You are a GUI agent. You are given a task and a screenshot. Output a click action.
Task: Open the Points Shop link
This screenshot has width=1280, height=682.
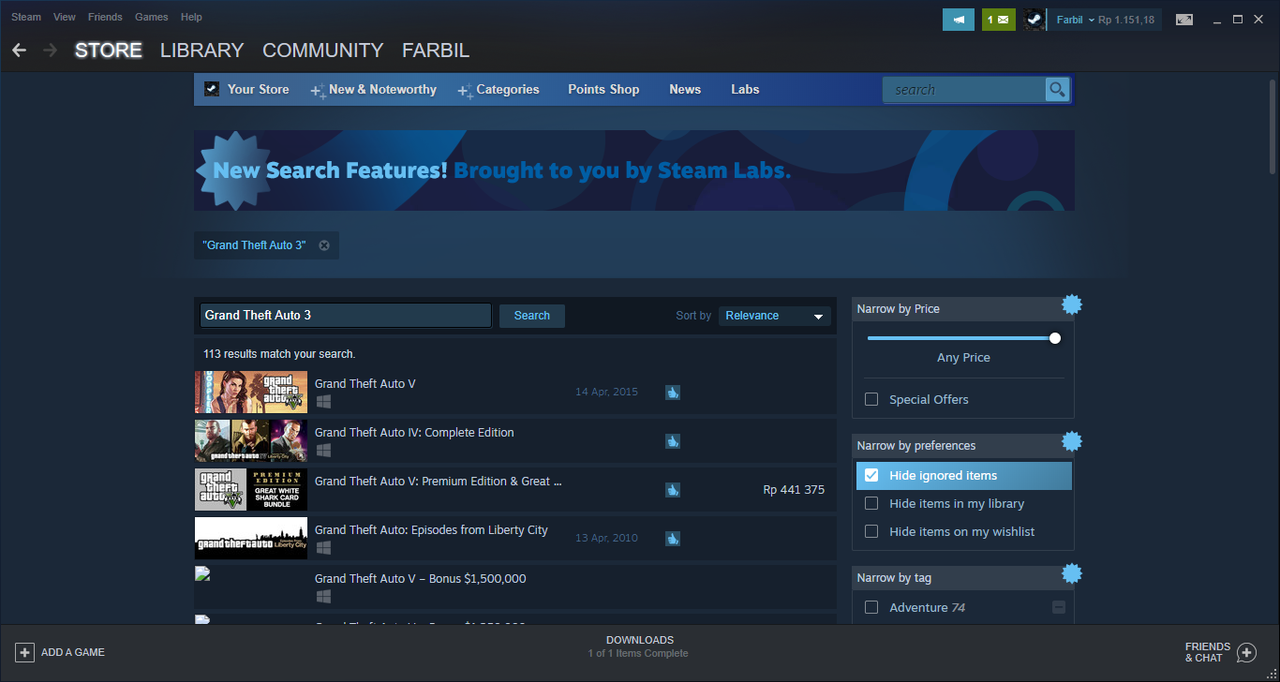pyautogui.click(x=603, y=89)
